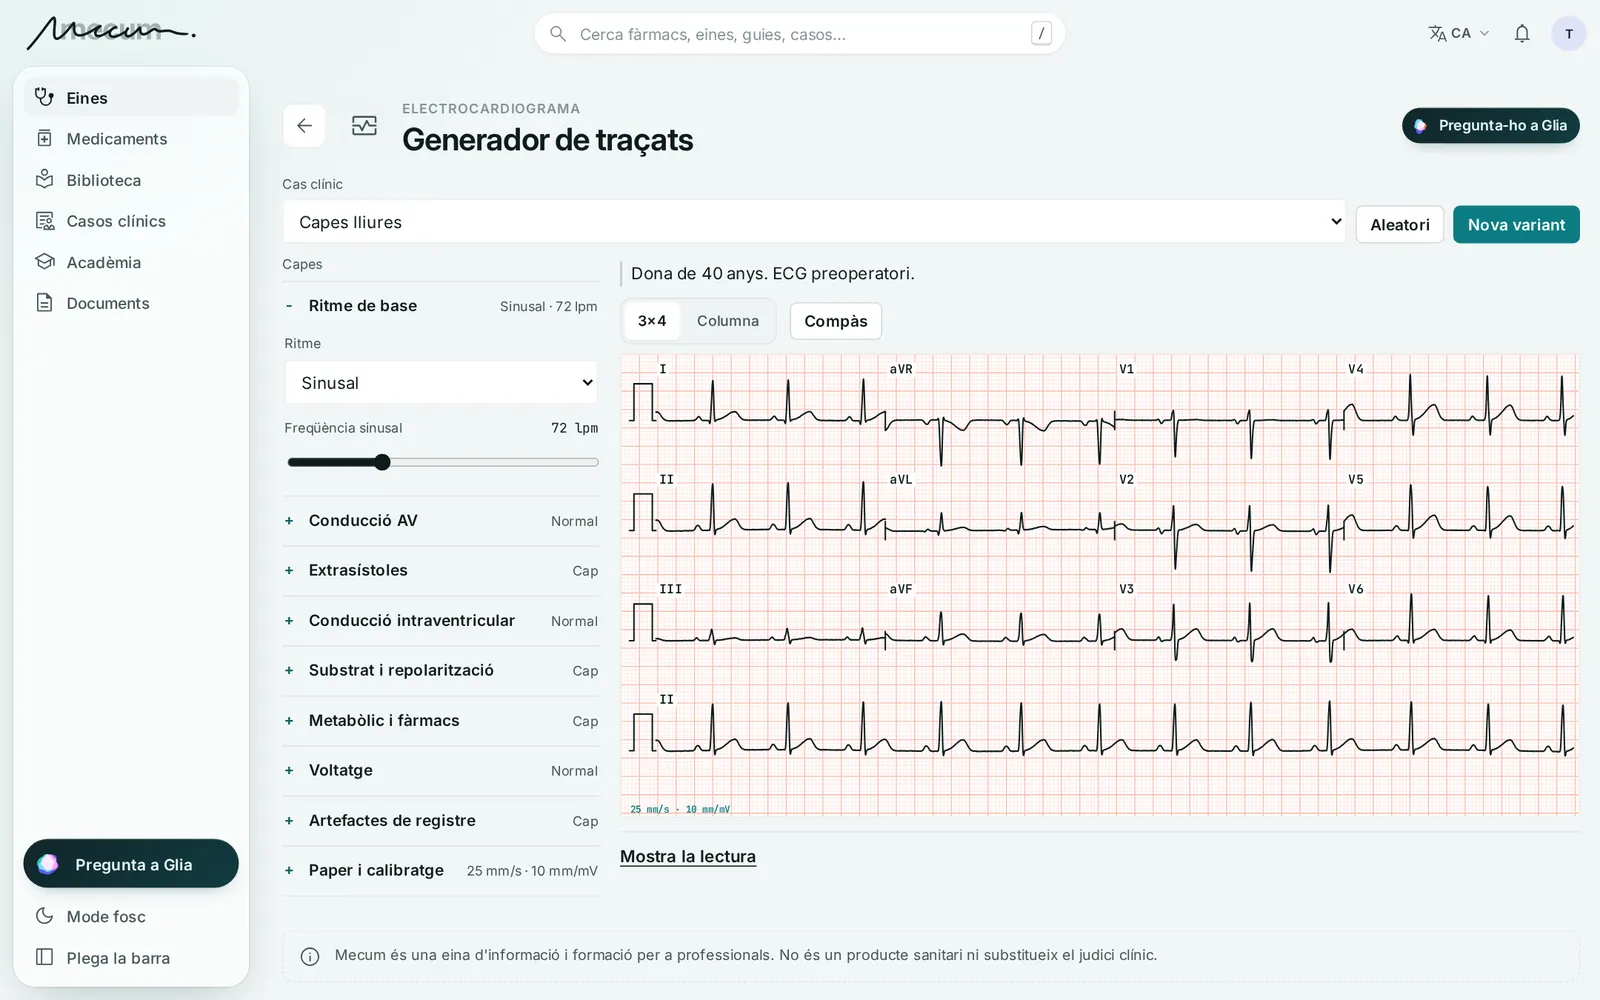Open the Ritme Sinusal dropdown
The height and width of the screenshot is (1000, 1600).
441,383
